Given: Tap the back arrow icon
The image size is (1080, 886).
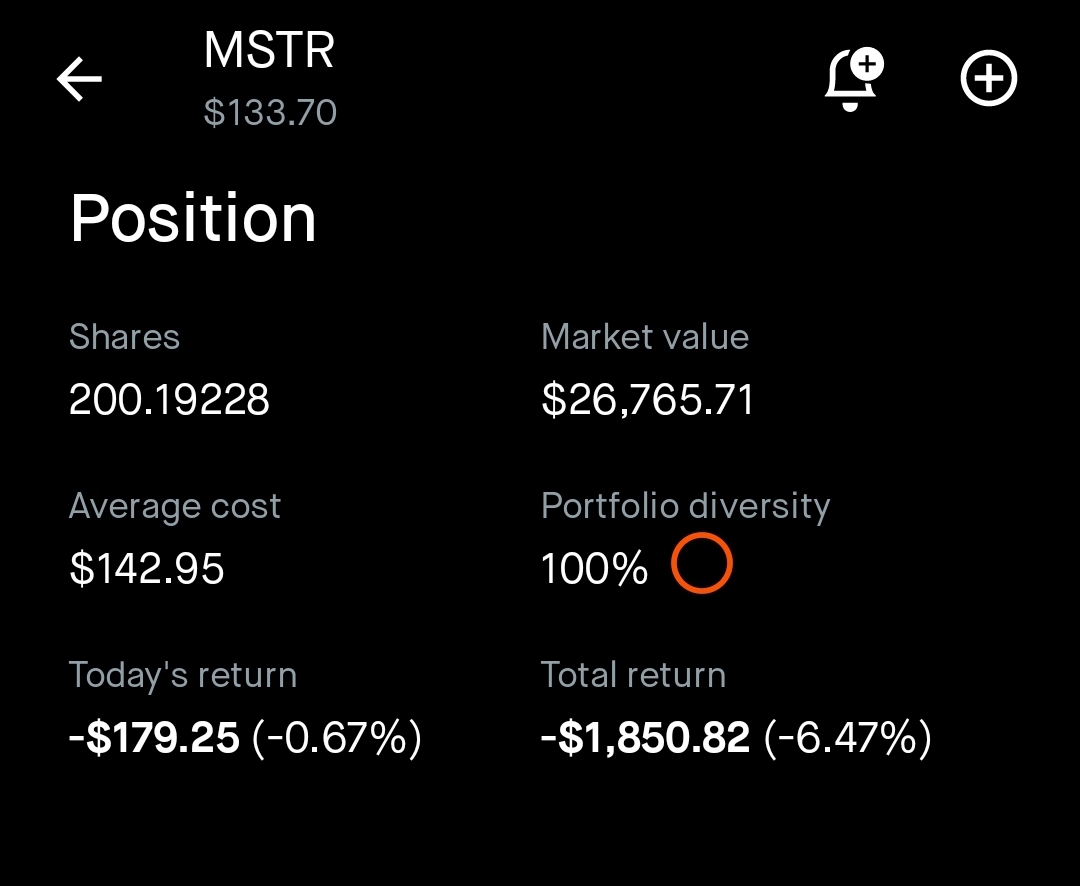Looking at the screenshot, I should point(80,80).
